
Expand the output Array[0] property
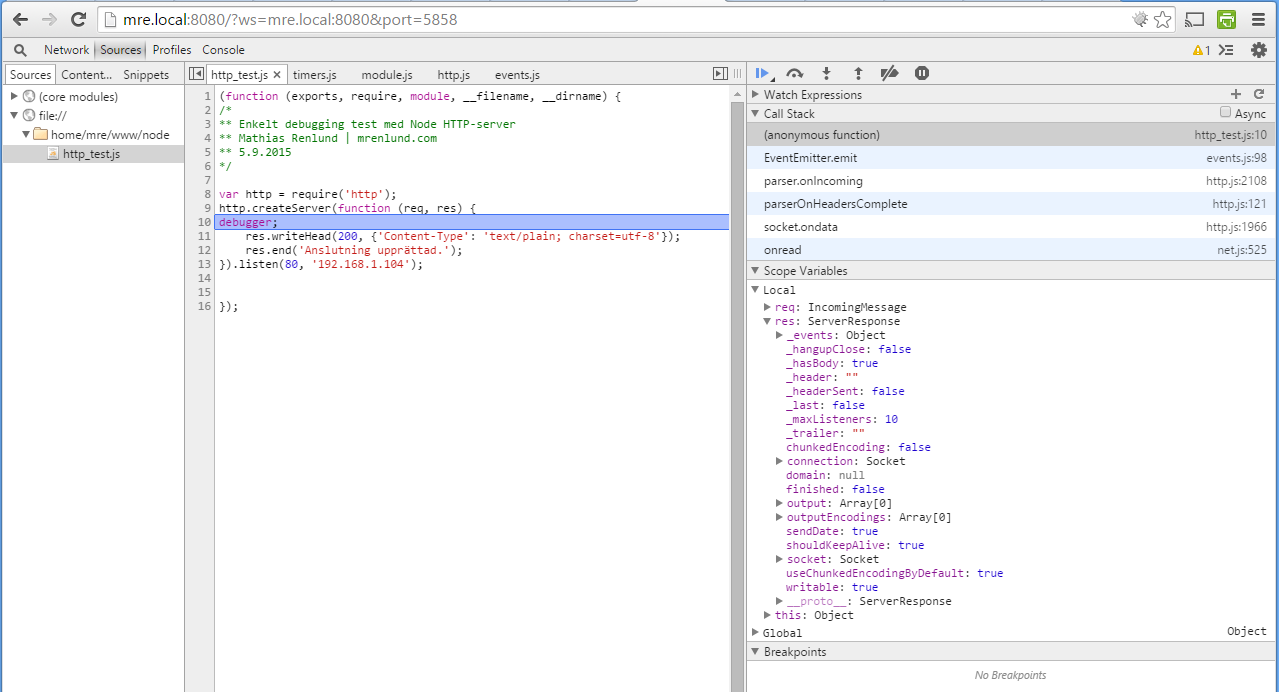[x=779, y=503]
